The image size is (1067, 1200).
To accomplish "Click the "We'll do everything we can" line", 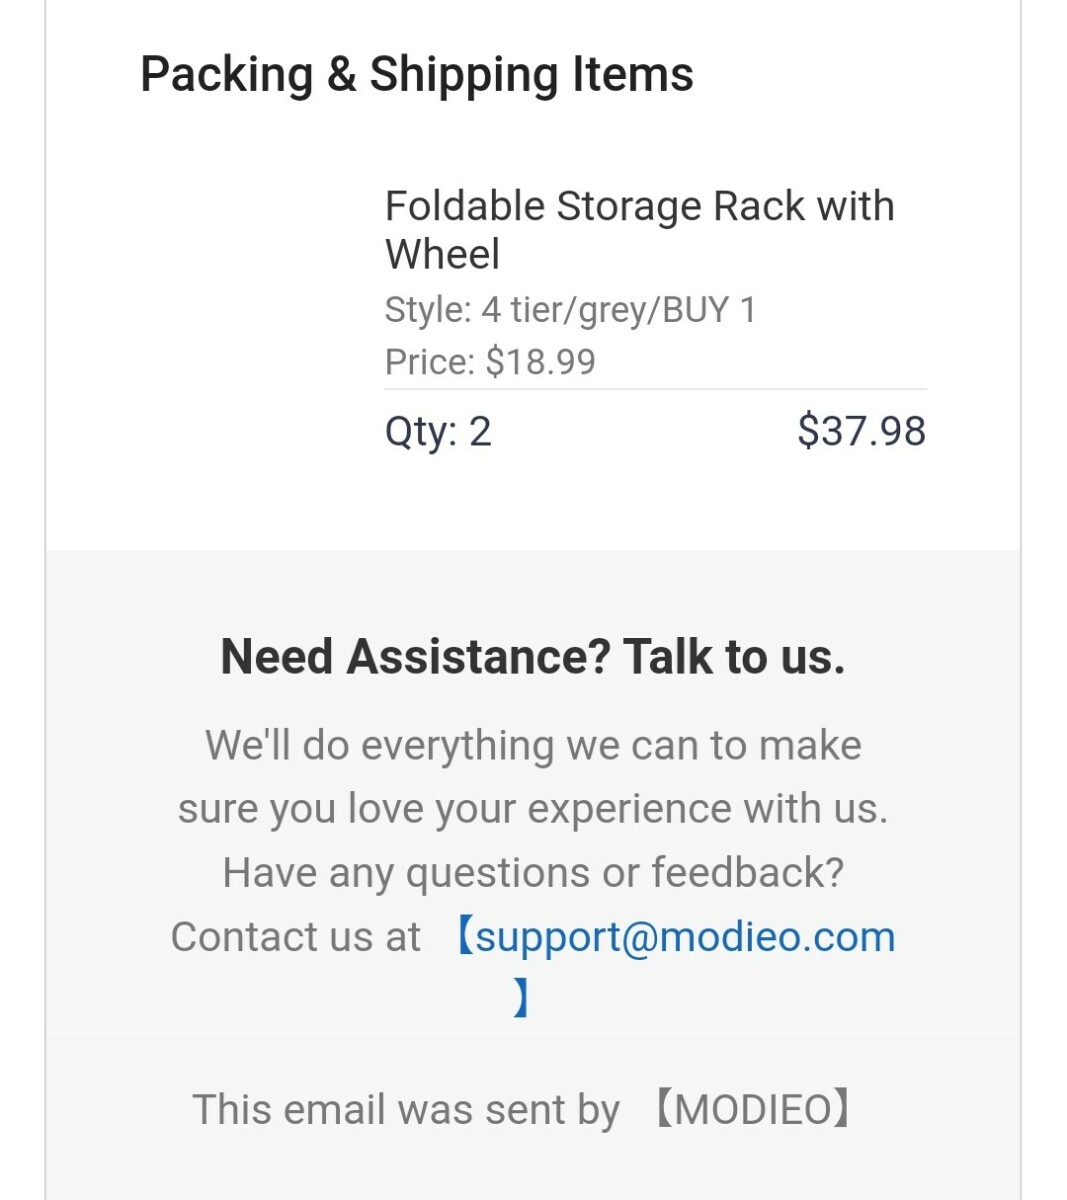I will (x=533, y=746).
